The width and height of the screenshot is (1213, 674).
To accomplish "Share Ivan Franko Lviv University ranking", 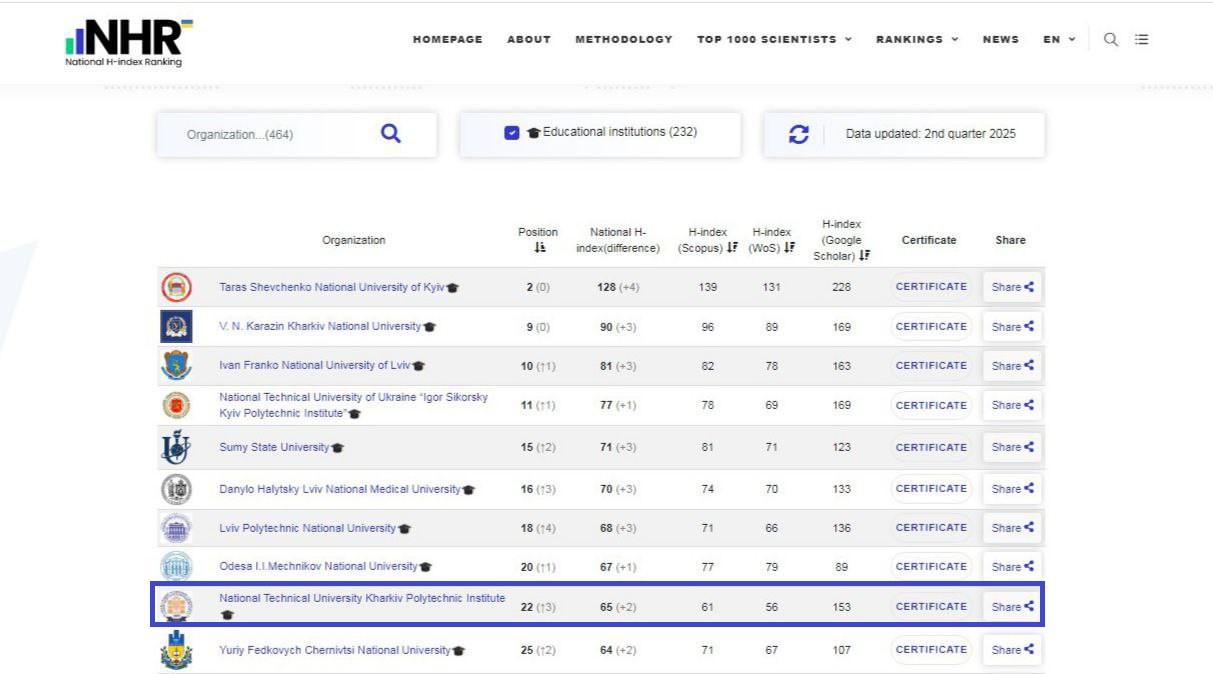I will [x=1012, y=366].
